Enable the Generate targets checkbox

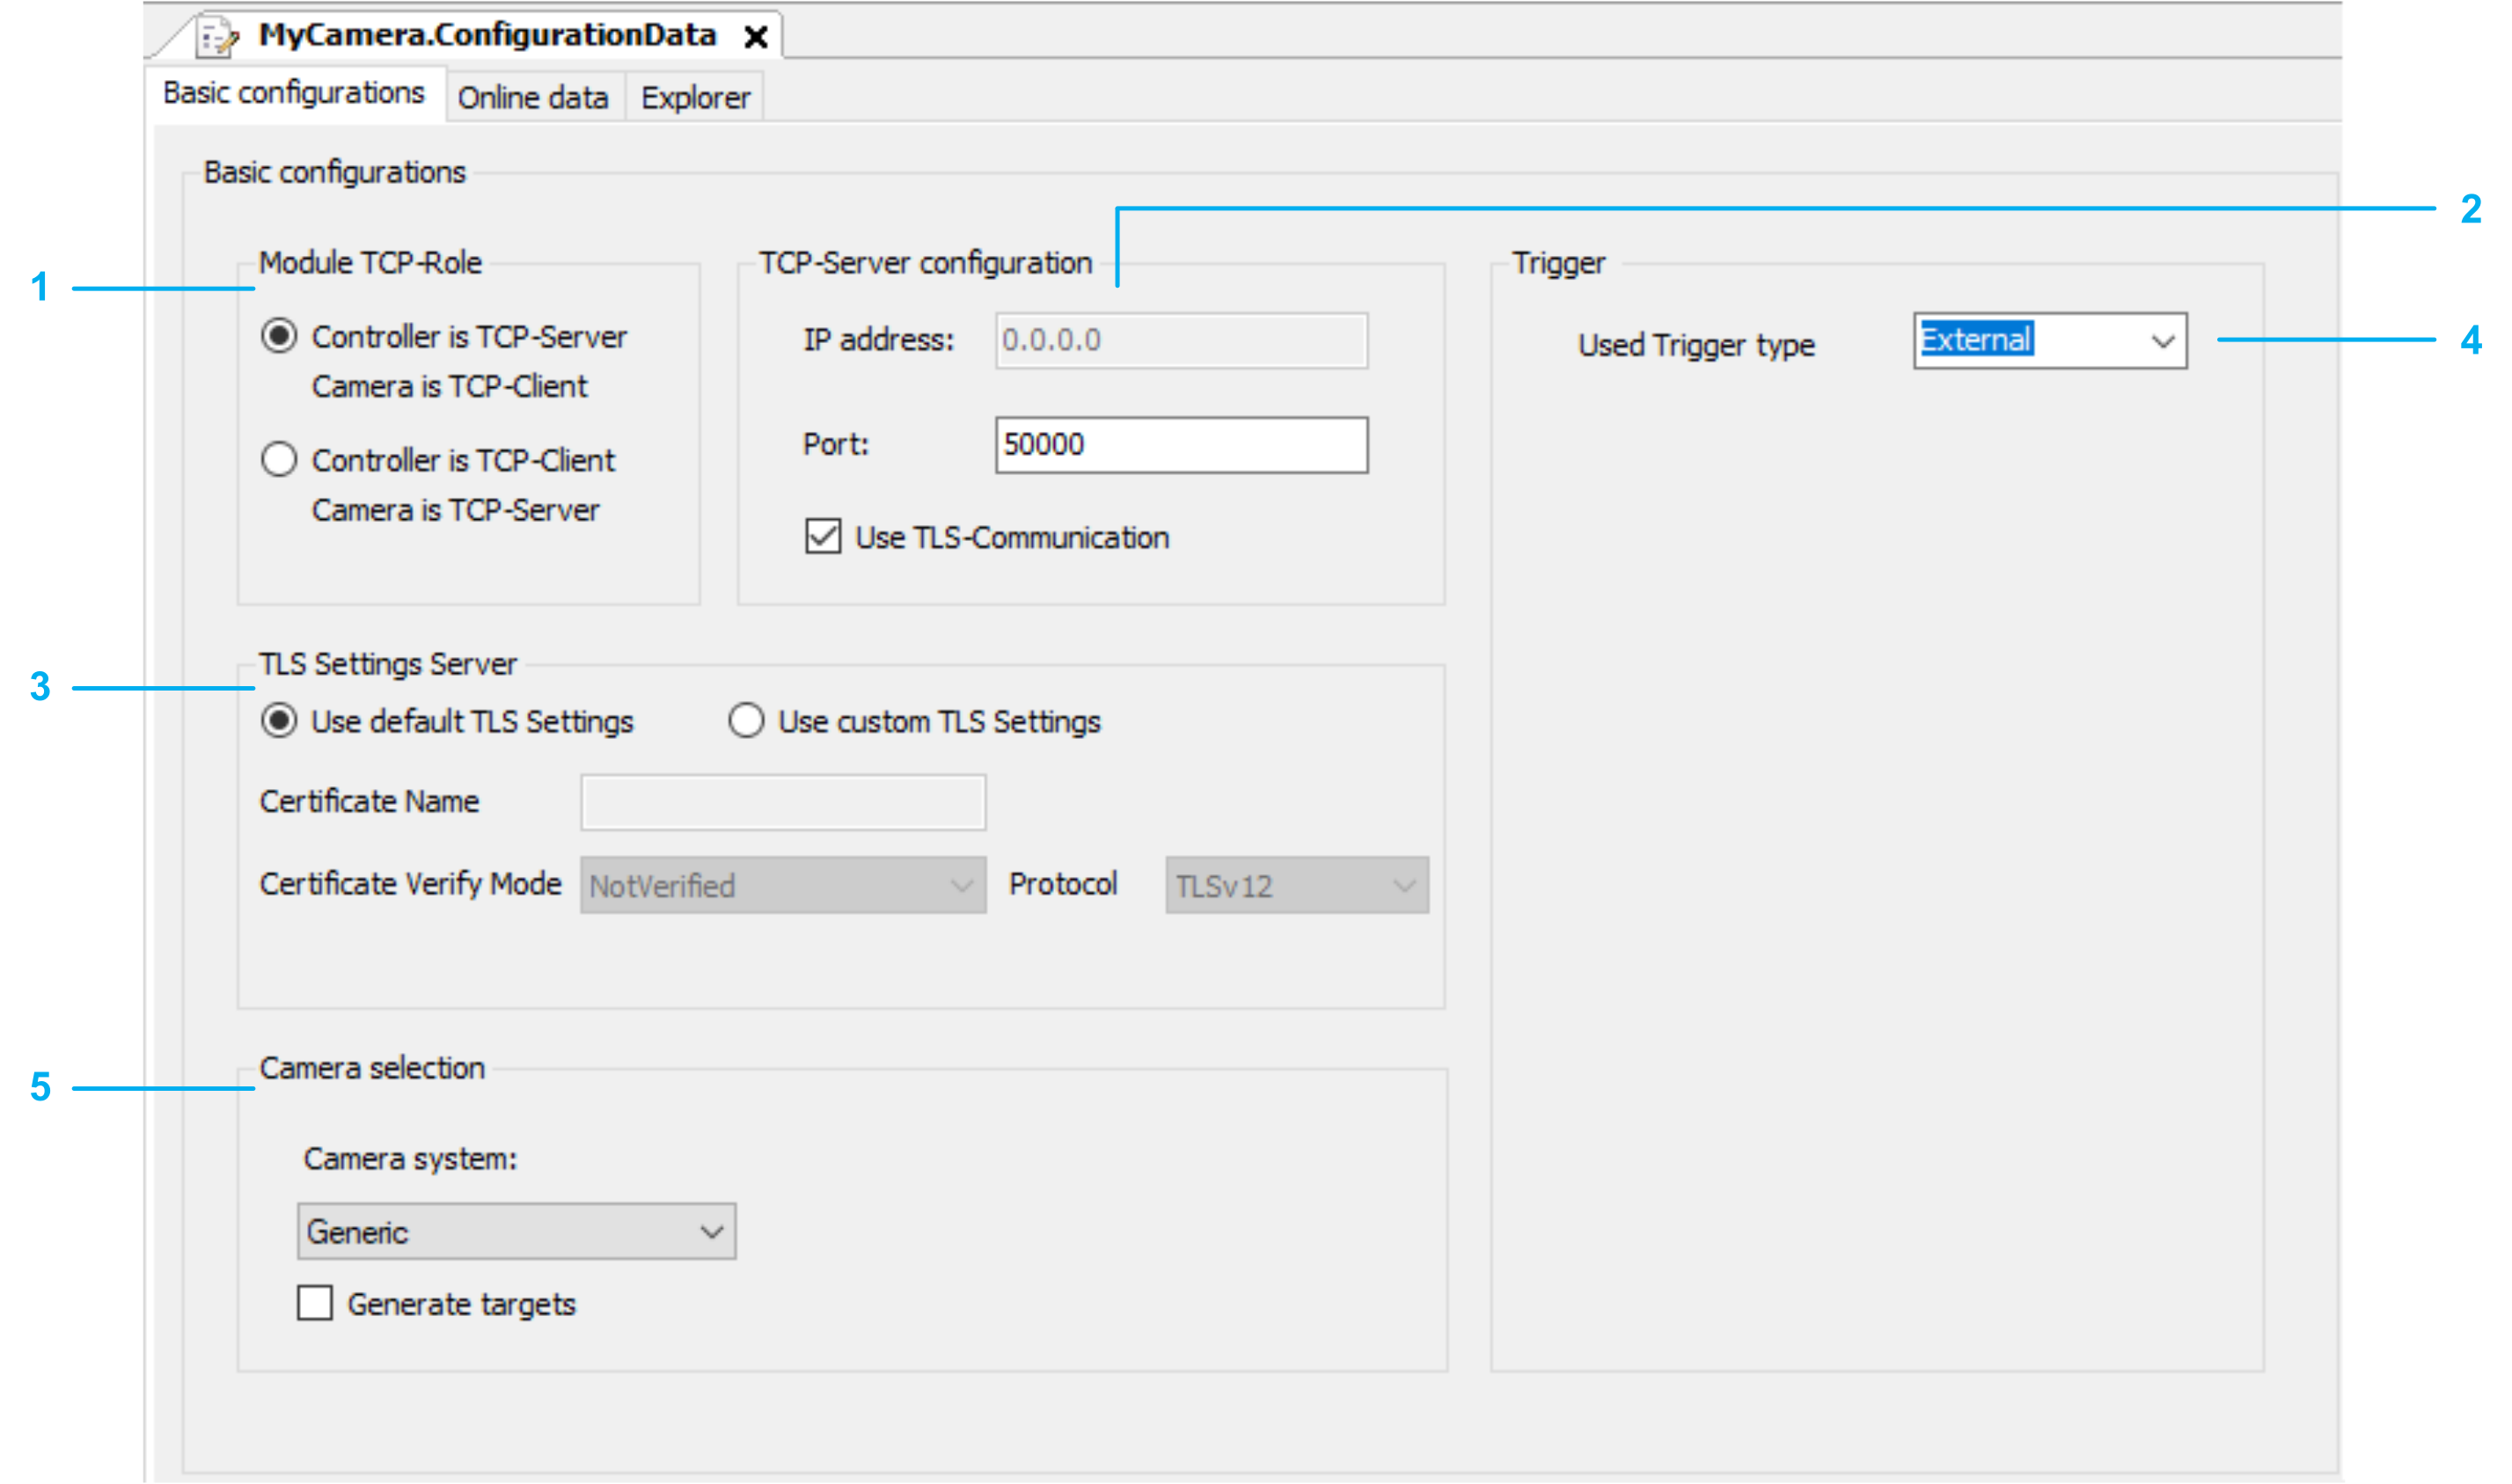[315, 1303]
